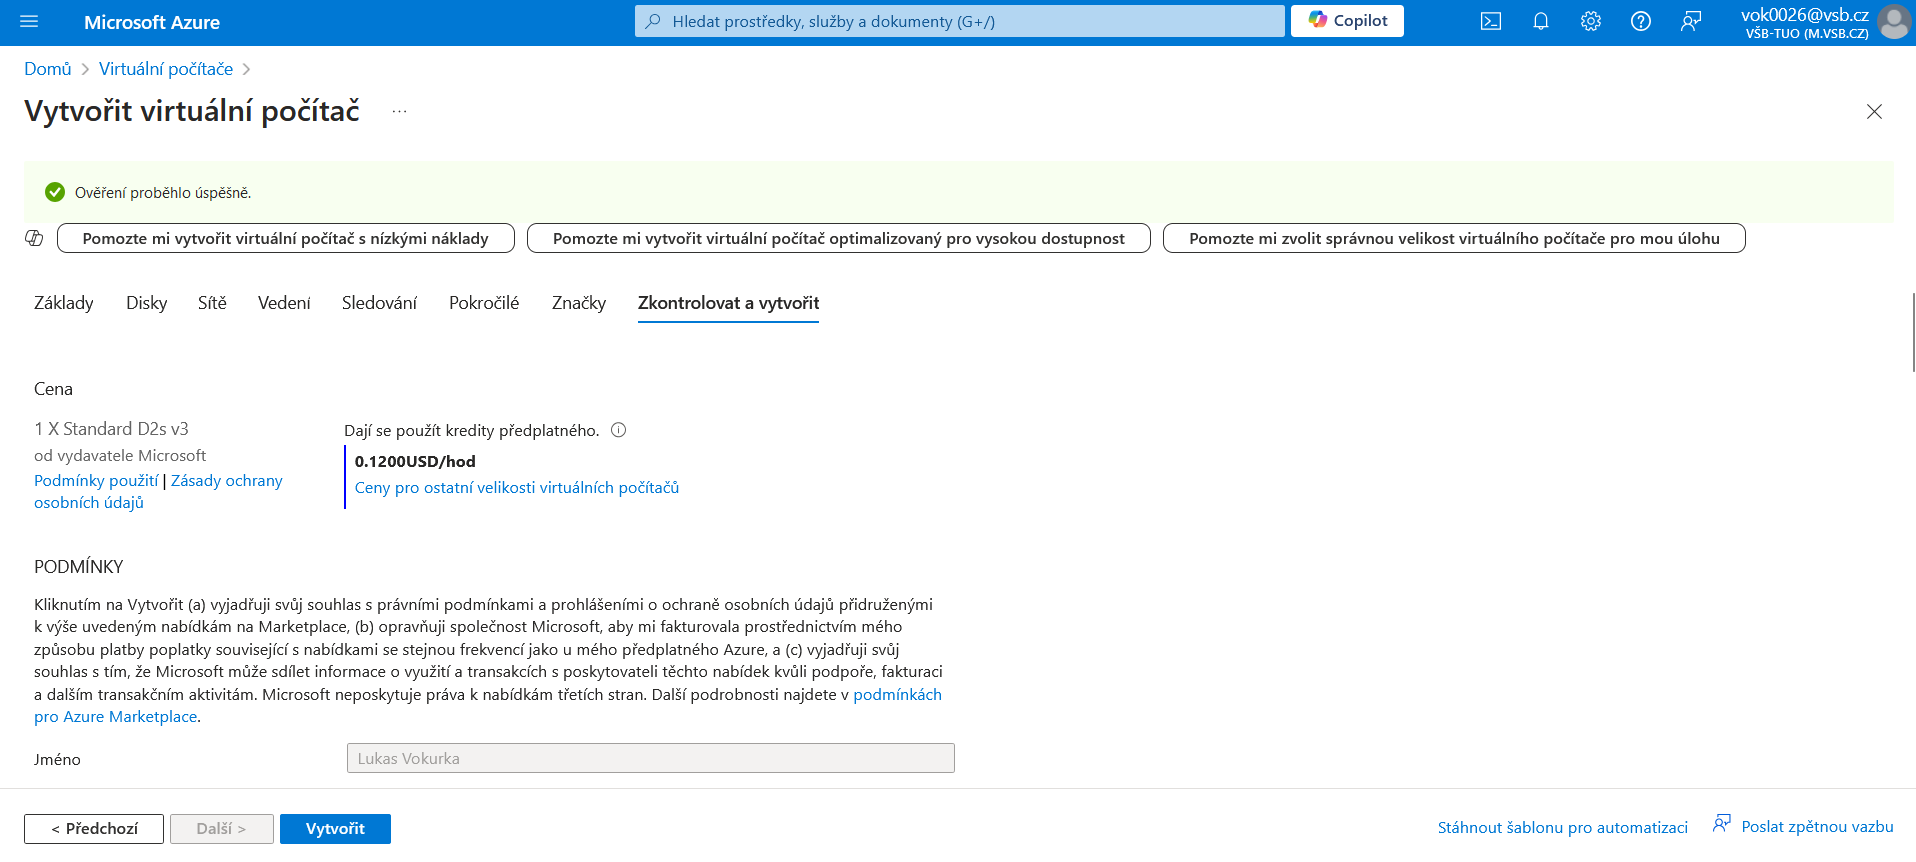Viewport: 1916px width, 862px height.
Task: Open Podmínky použití link
Action: click(96, 481)
